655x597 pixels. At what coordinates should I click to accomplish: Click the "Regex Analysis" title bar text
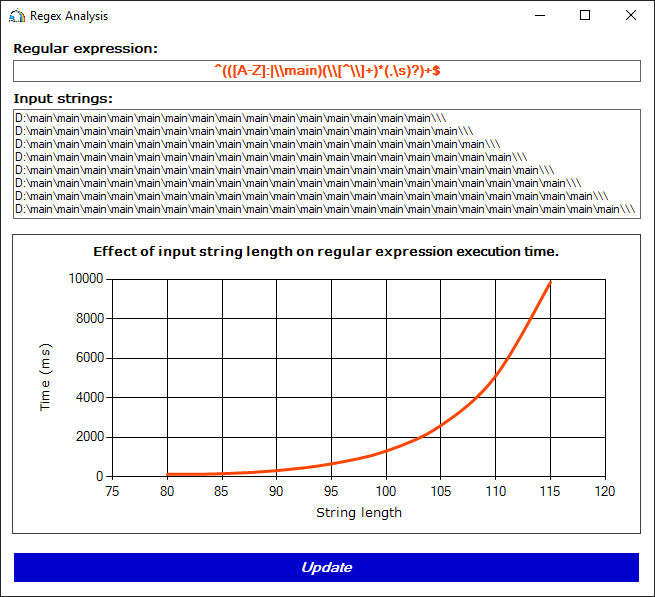pos(69,16)
